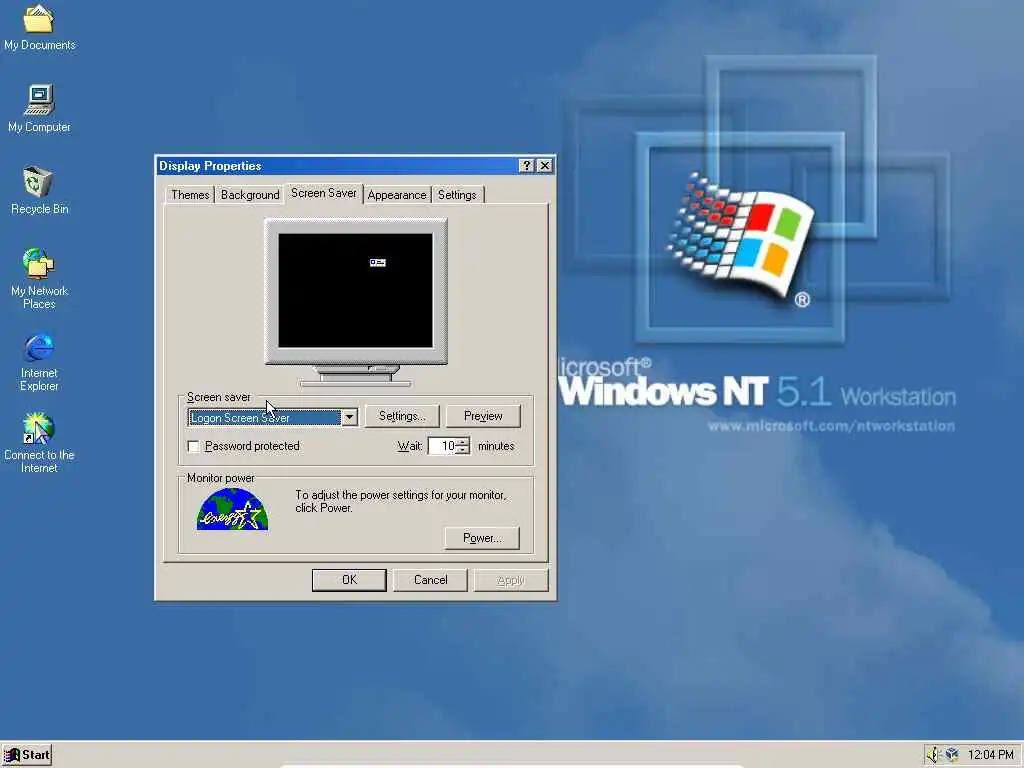
Task: Click the Energy Star logo icon
Action: [x=232, y=509]
